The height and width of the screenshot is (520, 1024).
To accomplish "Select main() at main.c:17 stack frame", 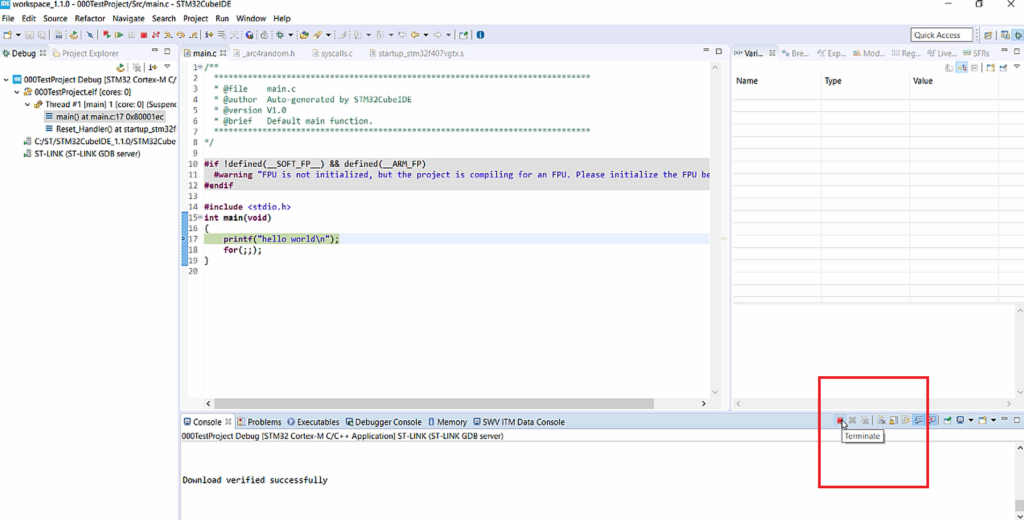I will [104, 117].
